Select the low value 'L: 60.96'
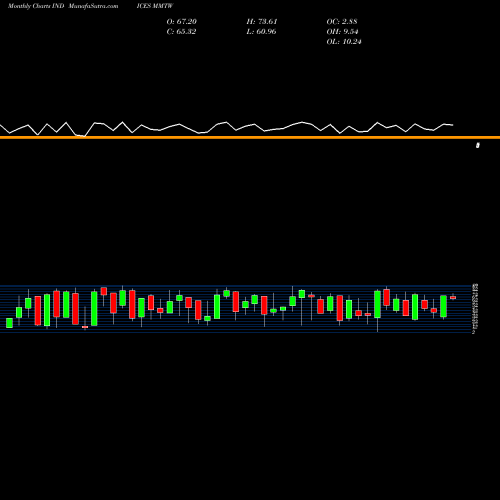 (261, 32)
